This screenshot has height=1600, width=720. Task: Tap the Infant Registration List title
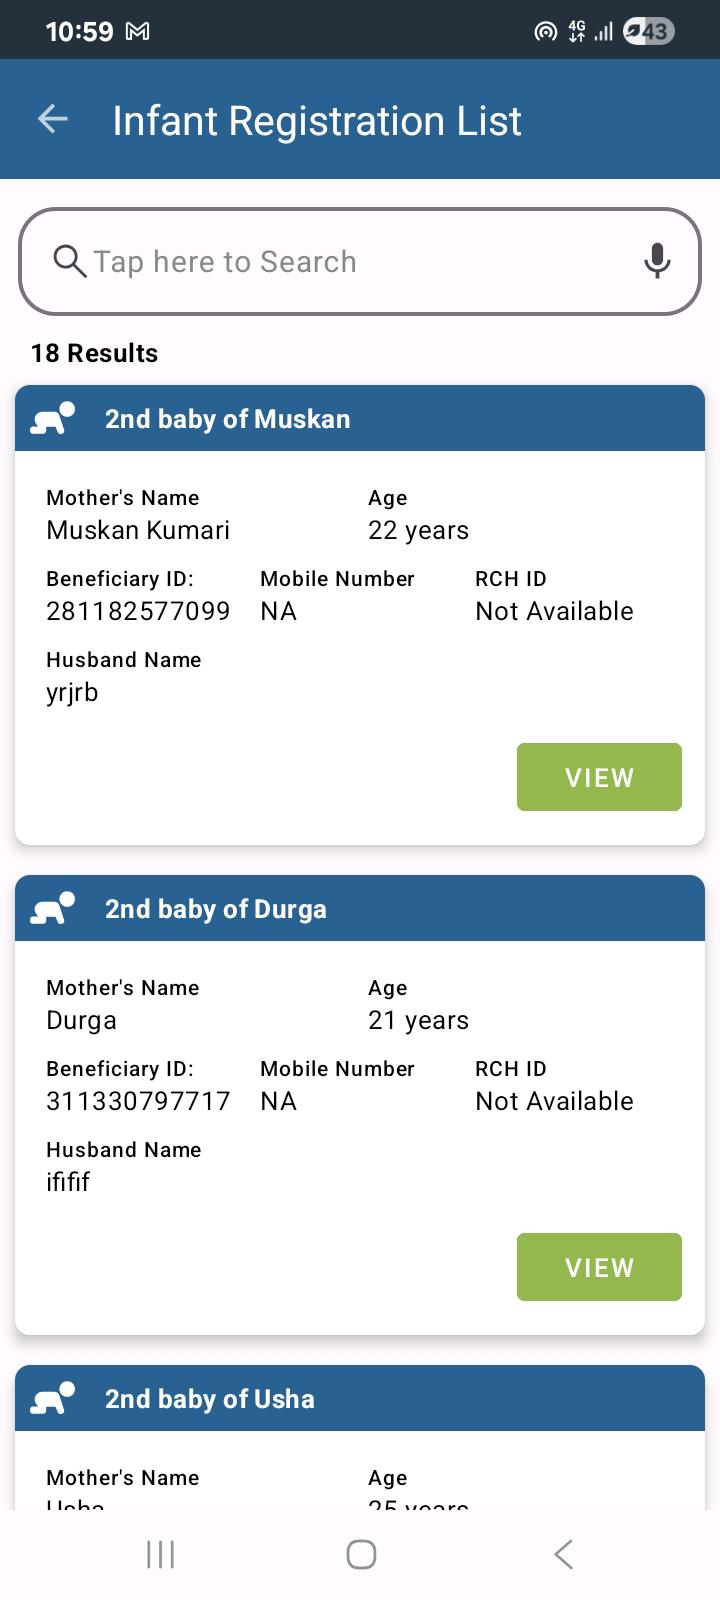tap(317, 121)
